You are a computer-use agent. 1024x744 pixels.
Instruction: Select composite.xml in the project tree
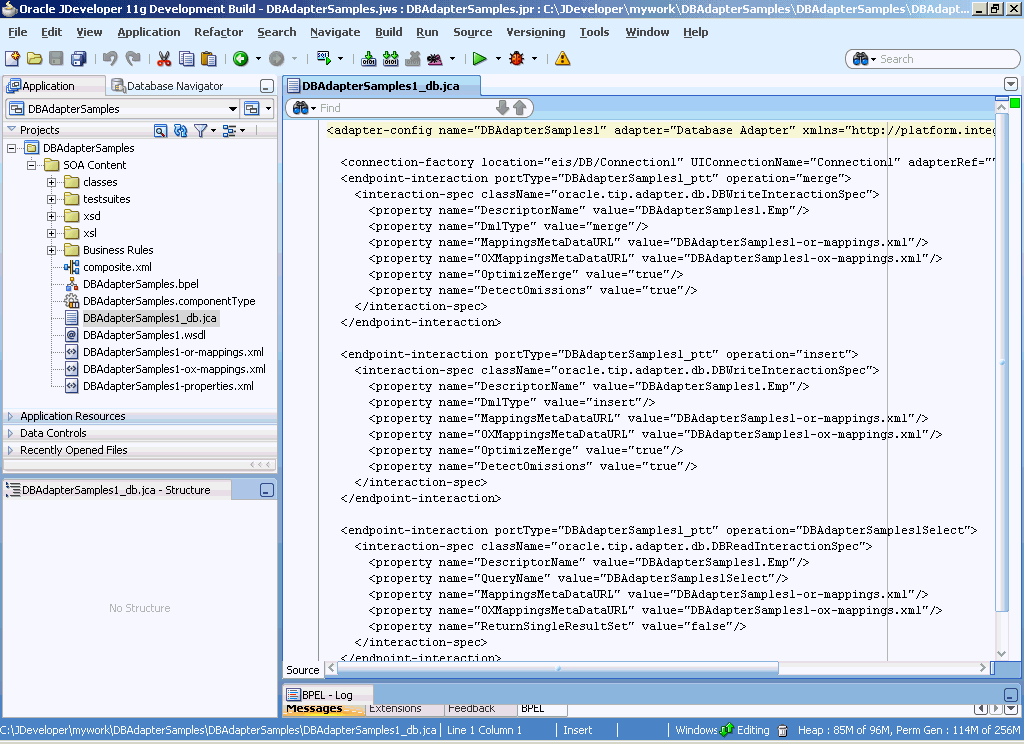pos(117,267)
